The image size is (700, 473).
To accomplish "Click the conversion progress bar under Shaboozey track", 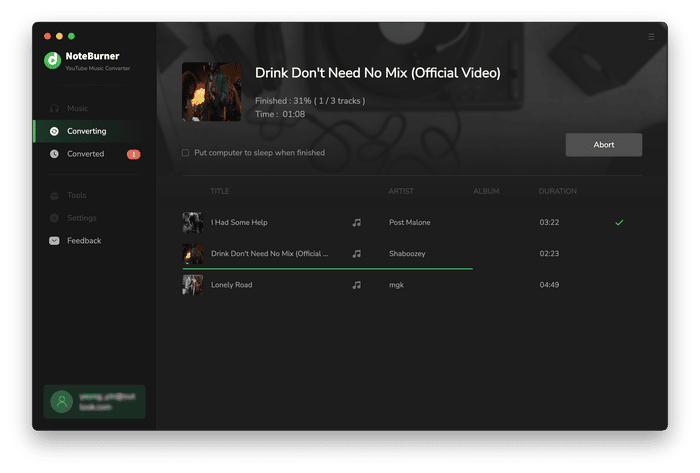I will click(328, 269).
